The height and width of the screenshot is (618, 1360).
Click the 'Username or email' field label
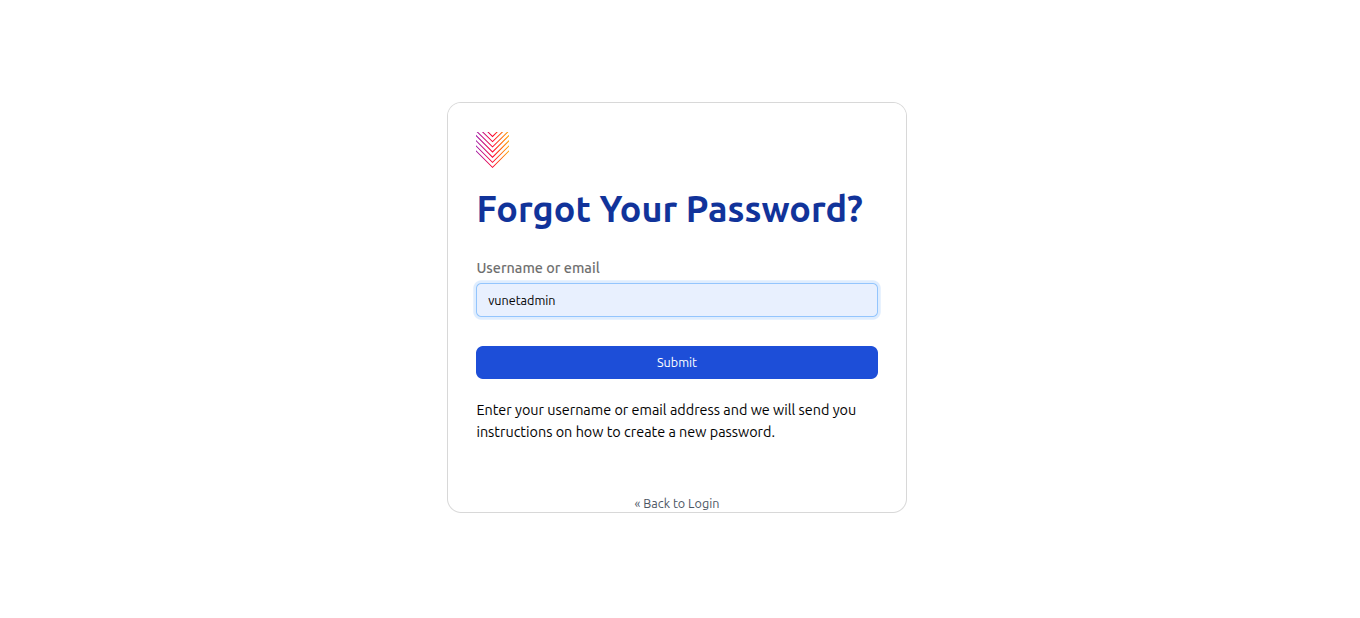pos(538,268)
